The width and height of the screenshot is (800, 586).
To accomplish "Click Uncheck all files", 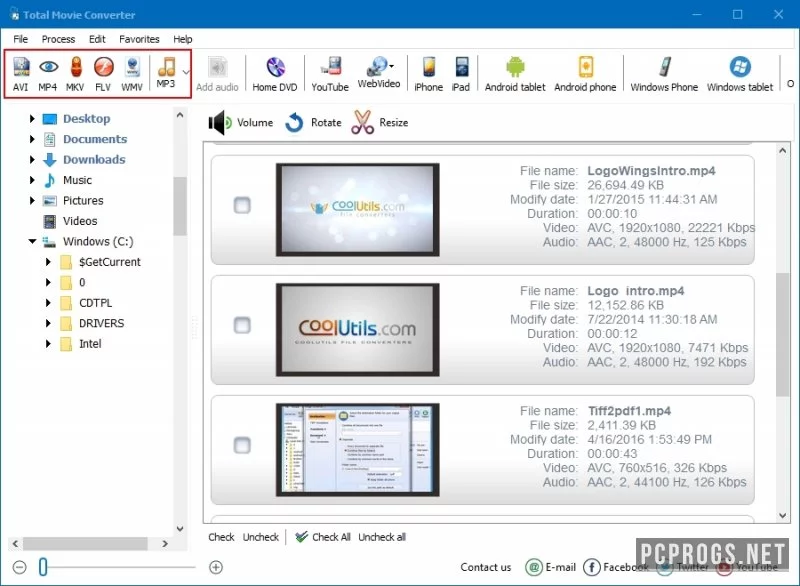I will [382, 537].
